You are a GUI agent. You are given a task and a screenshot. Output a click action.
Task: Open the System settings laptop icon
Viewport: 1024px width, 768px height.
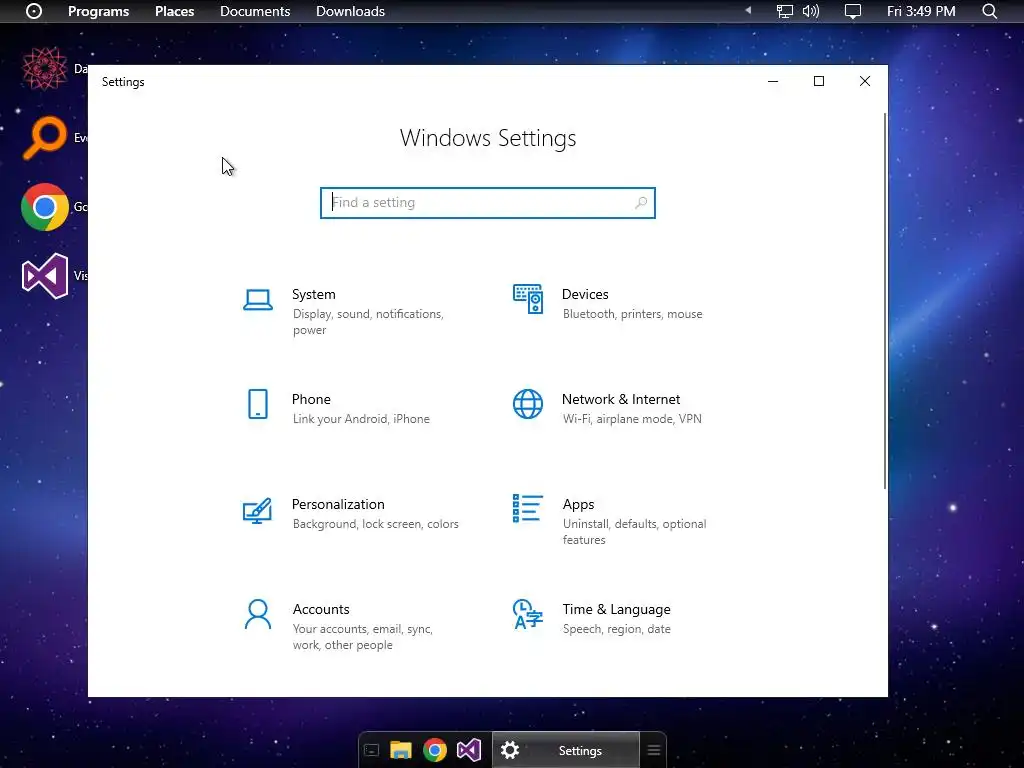pos(258,300)
